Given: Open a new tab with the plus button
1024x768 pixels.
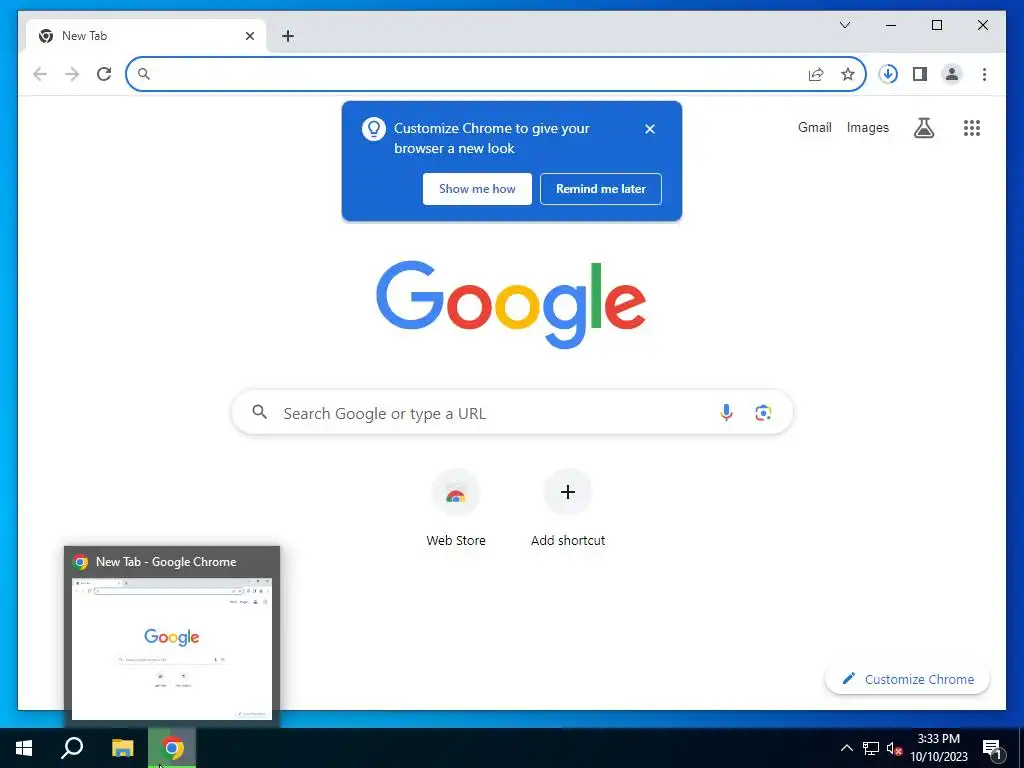Looking at the screenshot, I should click(288, 36).
